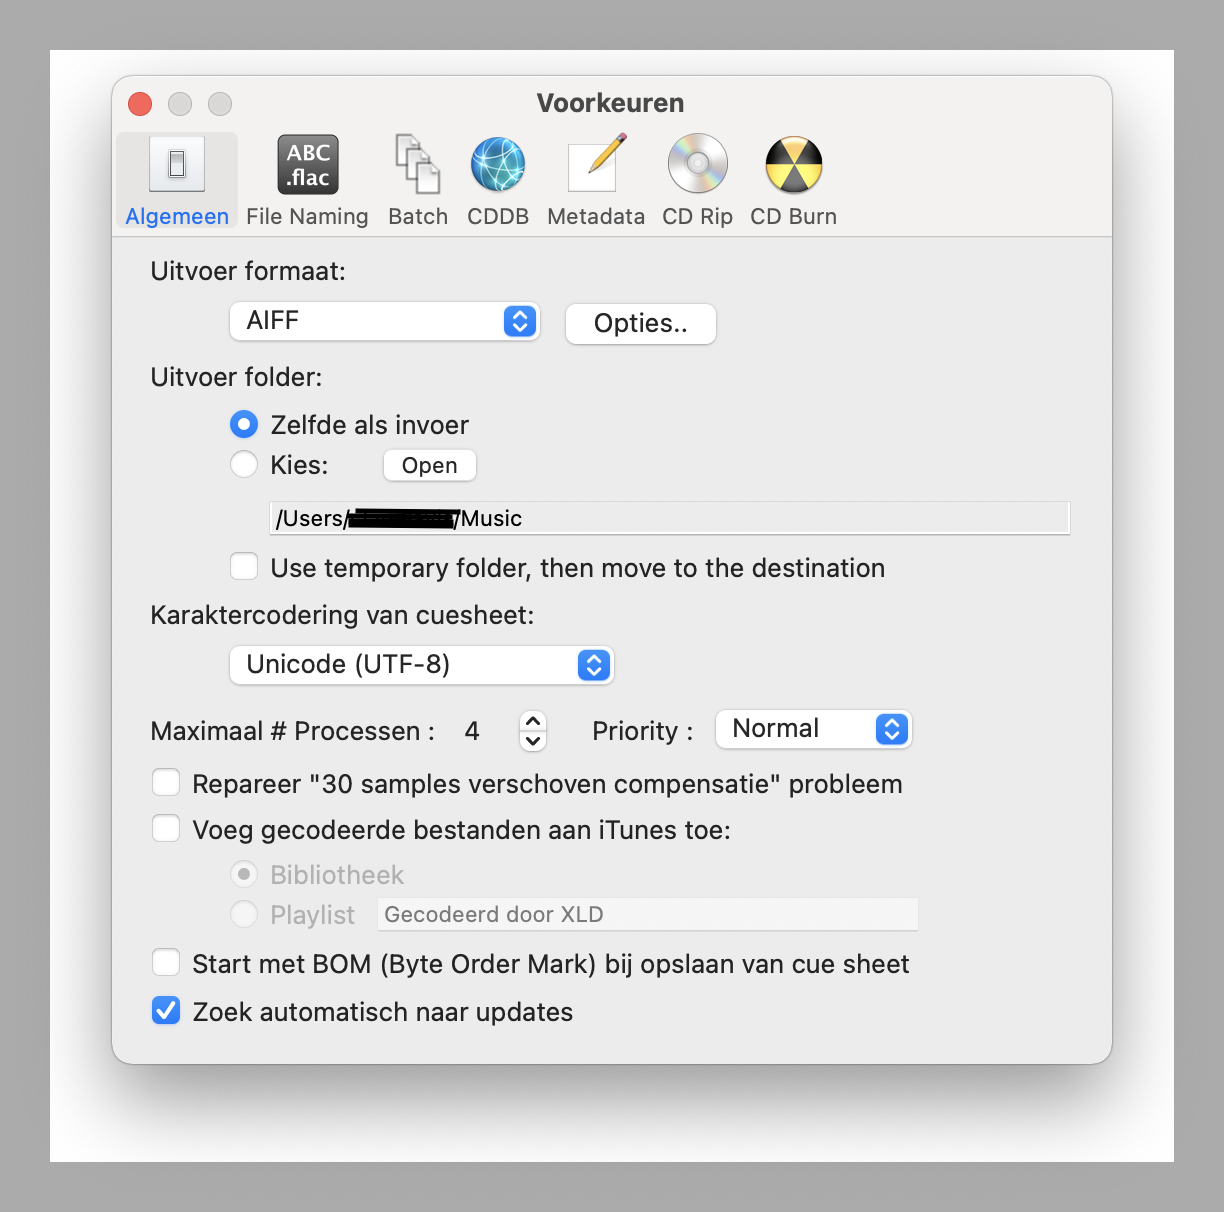Viewport: 1224px width, 1212px height.
Task: Expand the Unicode (UTF-8) encoding dropdown
Action: [x=421, y=665]
